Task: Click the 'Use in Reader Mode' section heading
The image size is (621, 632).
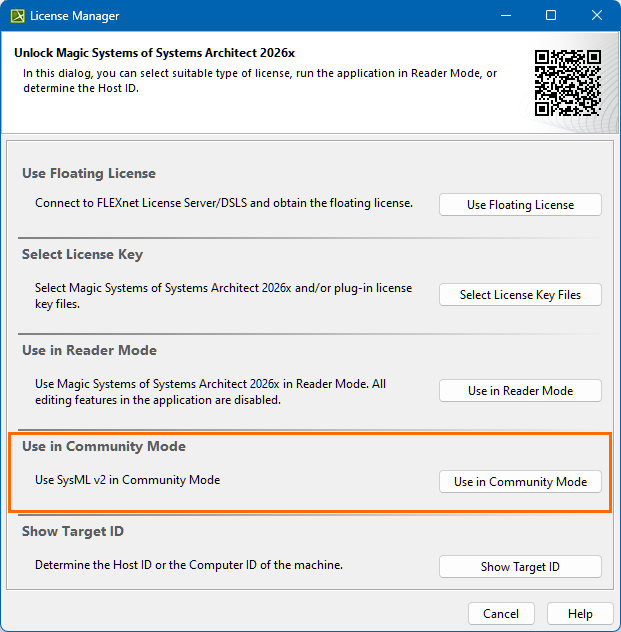Action: [89, 350]
